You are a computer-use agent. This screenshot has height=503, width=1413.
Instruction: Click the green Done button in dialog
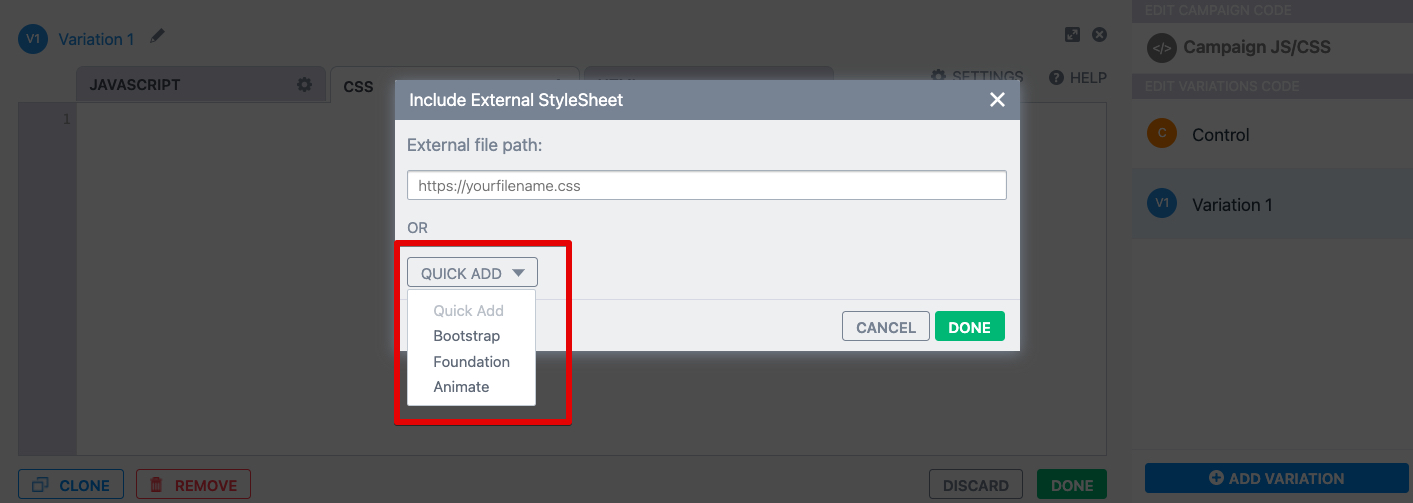click(x=969, y=327)
